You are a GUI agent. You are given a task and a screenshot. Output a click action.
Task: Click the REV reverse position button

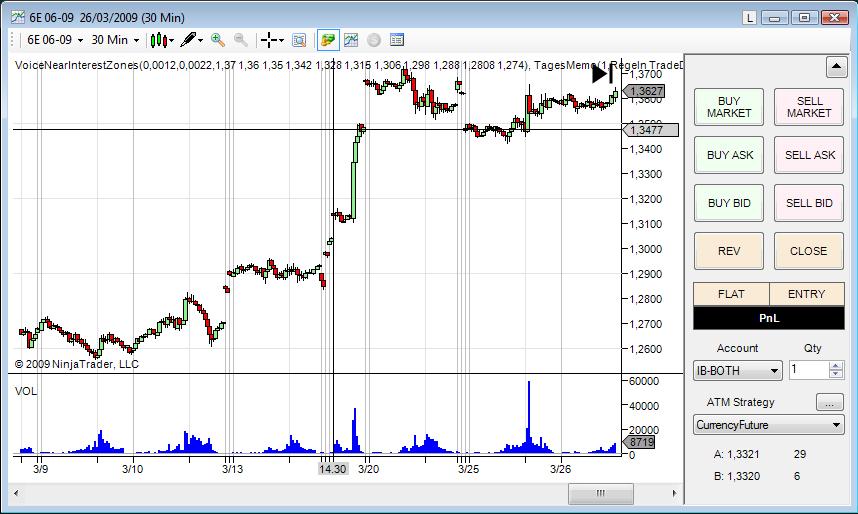(x=729, y=251)
